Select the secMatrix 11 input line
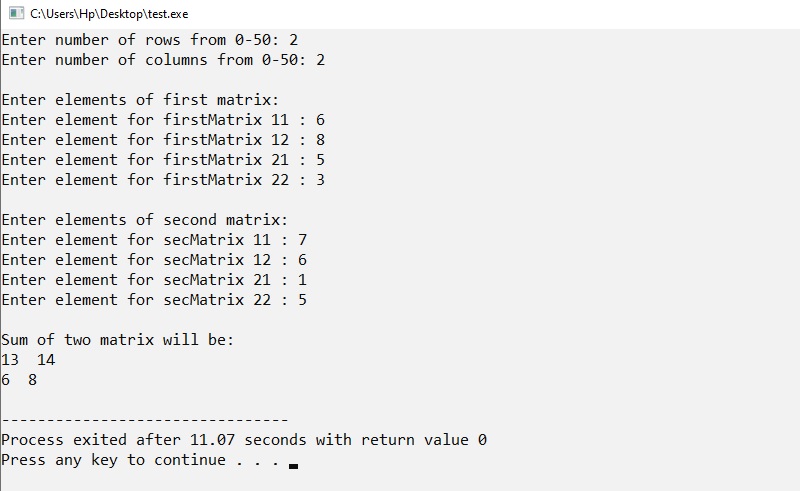Viewport: 800px width, 491px height. pos(154,239)
